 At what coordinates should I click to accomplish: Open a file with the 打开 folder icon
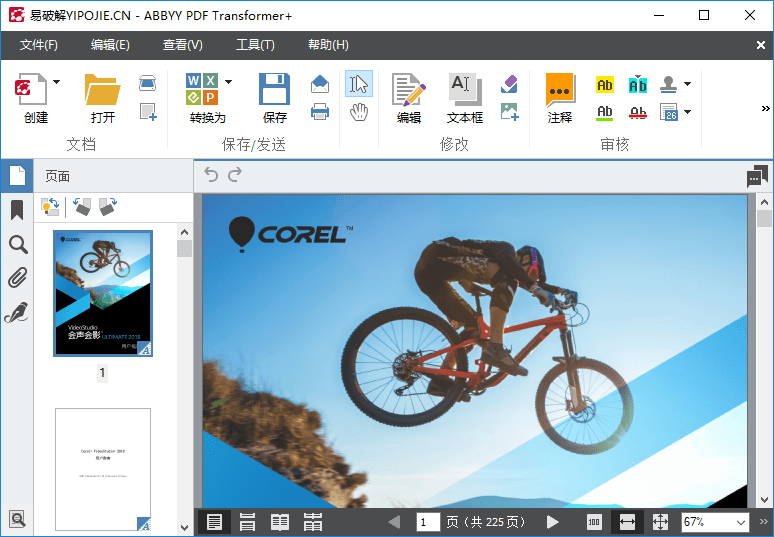click(x=102, y=89)
